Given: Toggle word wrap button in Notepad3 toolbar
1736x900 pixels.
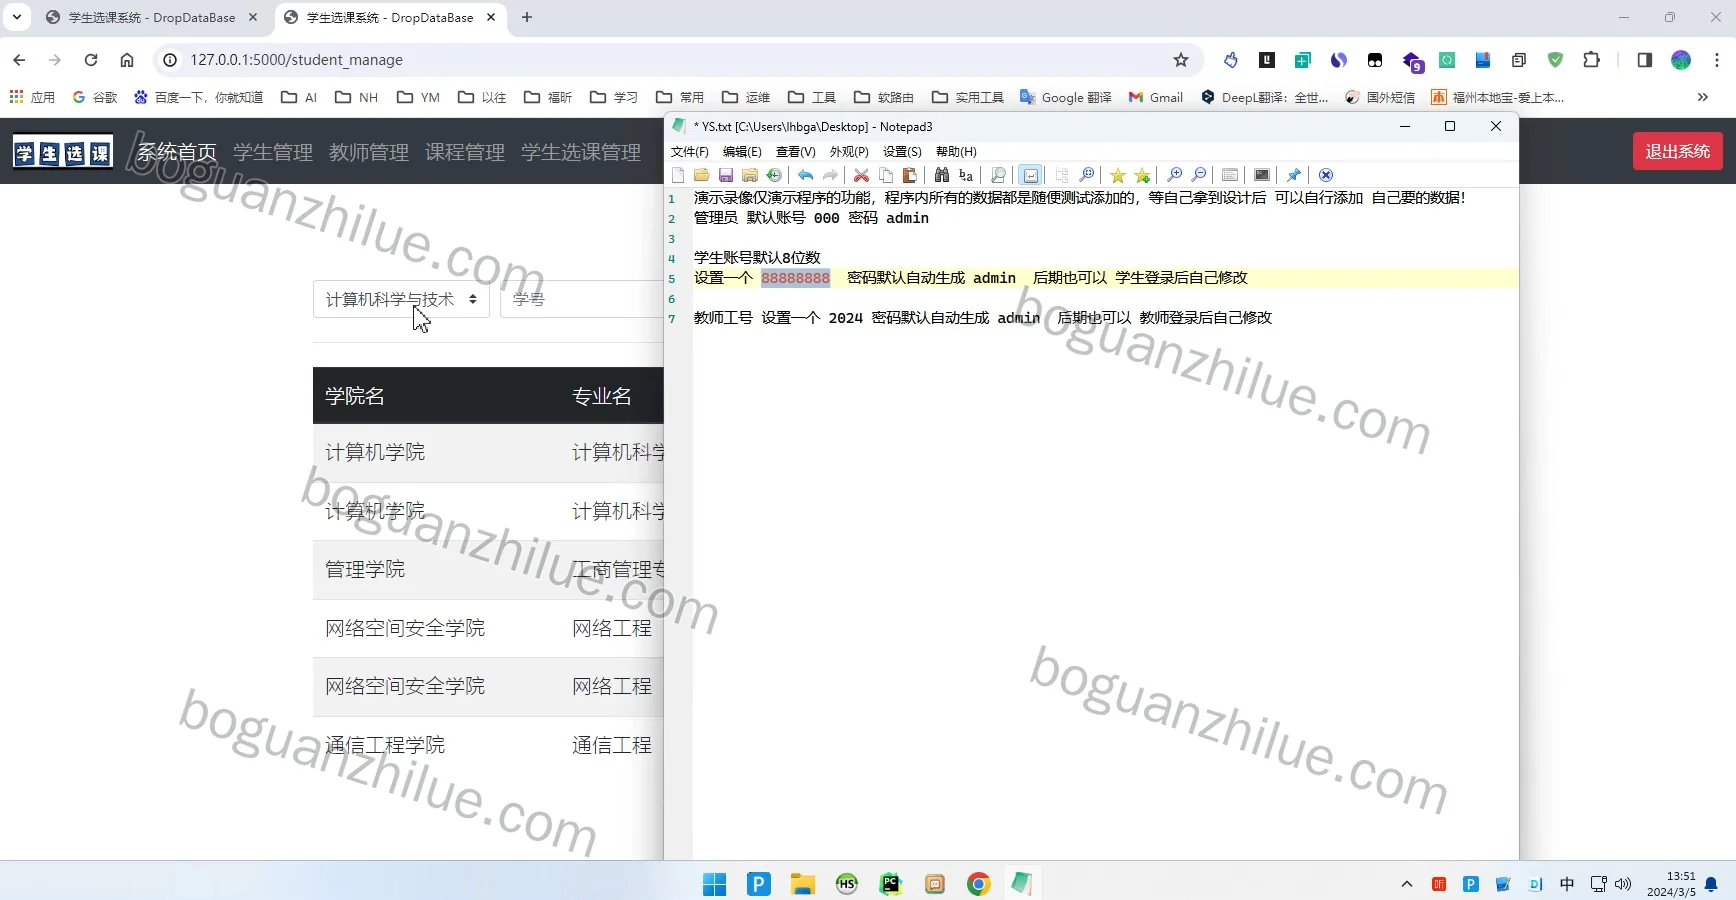Looking at the screenshot, I should click(1031, 175).
